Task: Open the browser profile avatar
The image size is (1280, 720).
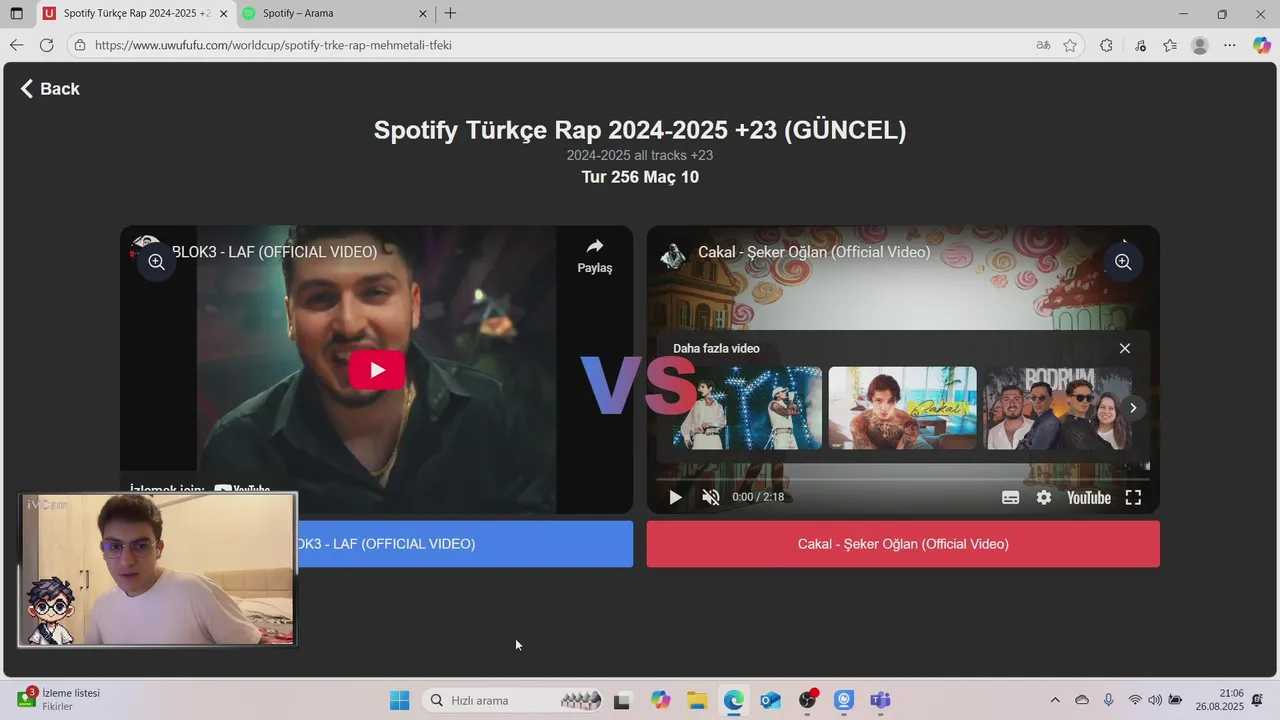Action: coord(1200,45)
